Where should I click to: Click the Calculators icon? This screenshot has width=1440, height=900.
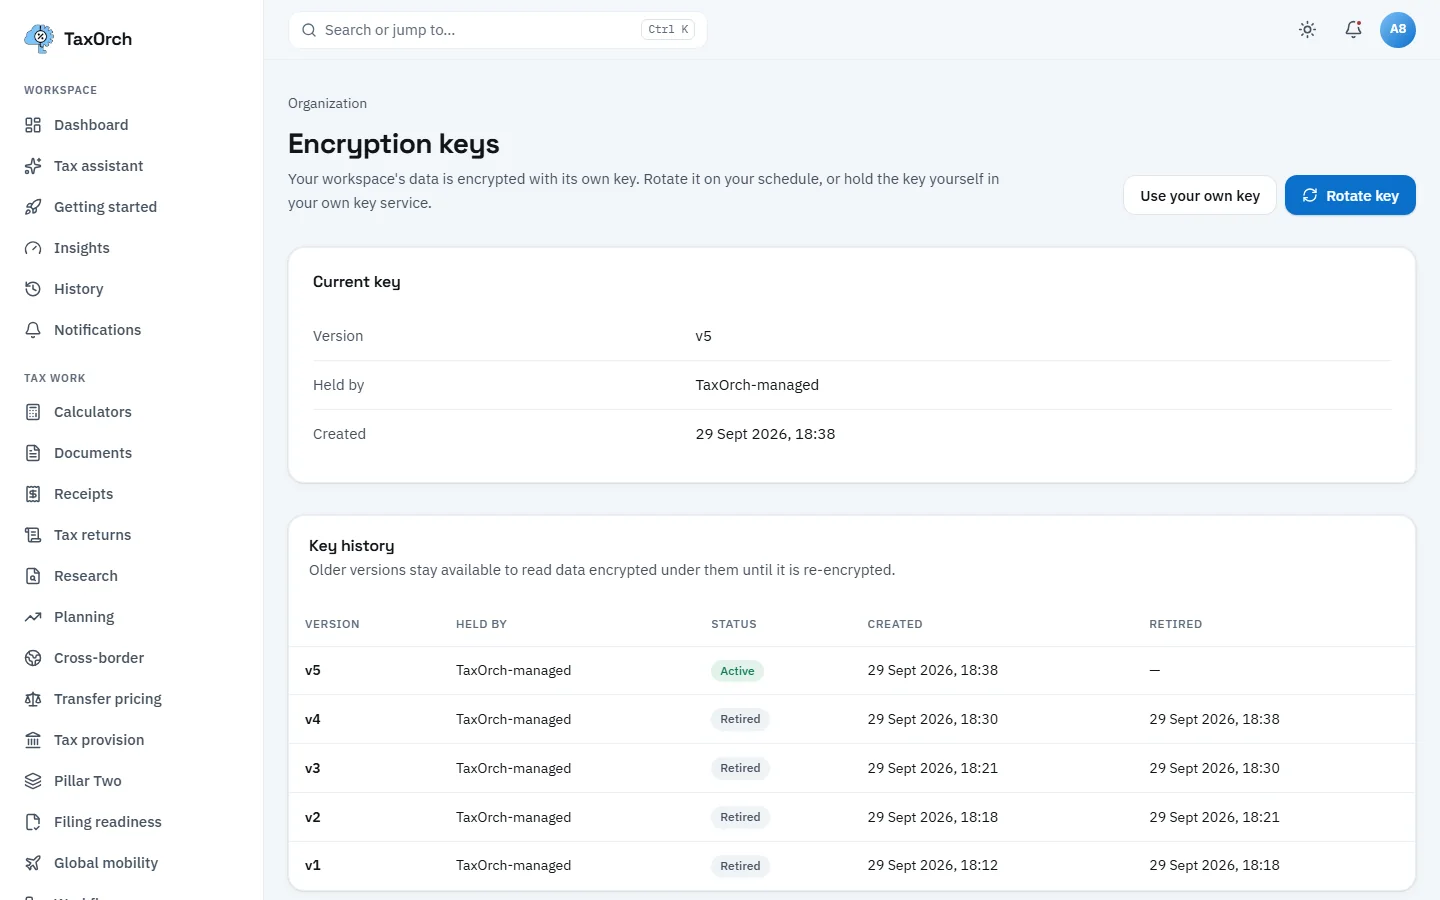point(33,412)
